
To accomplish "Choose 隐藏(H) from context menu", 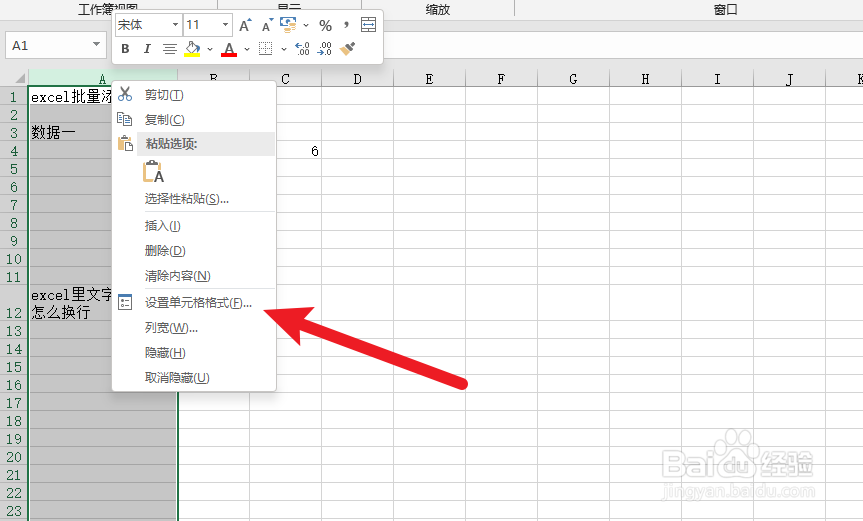I will tap(194, 353).
